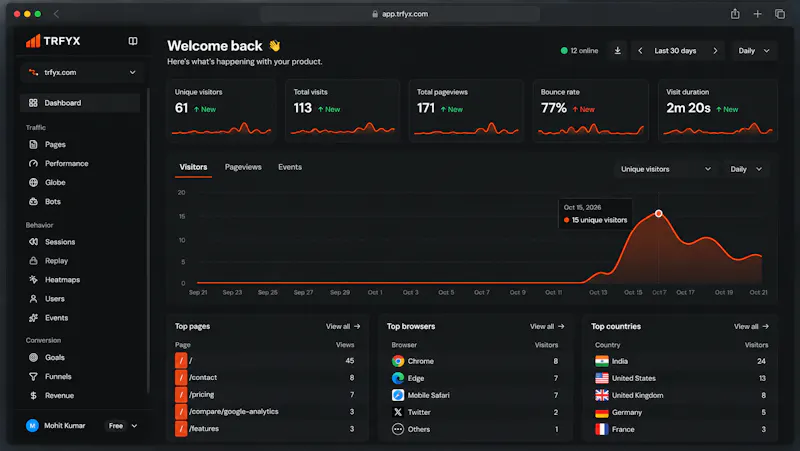The image size is (800, 451).
Task: Click the Others browser row
Action: pos(475,429)
